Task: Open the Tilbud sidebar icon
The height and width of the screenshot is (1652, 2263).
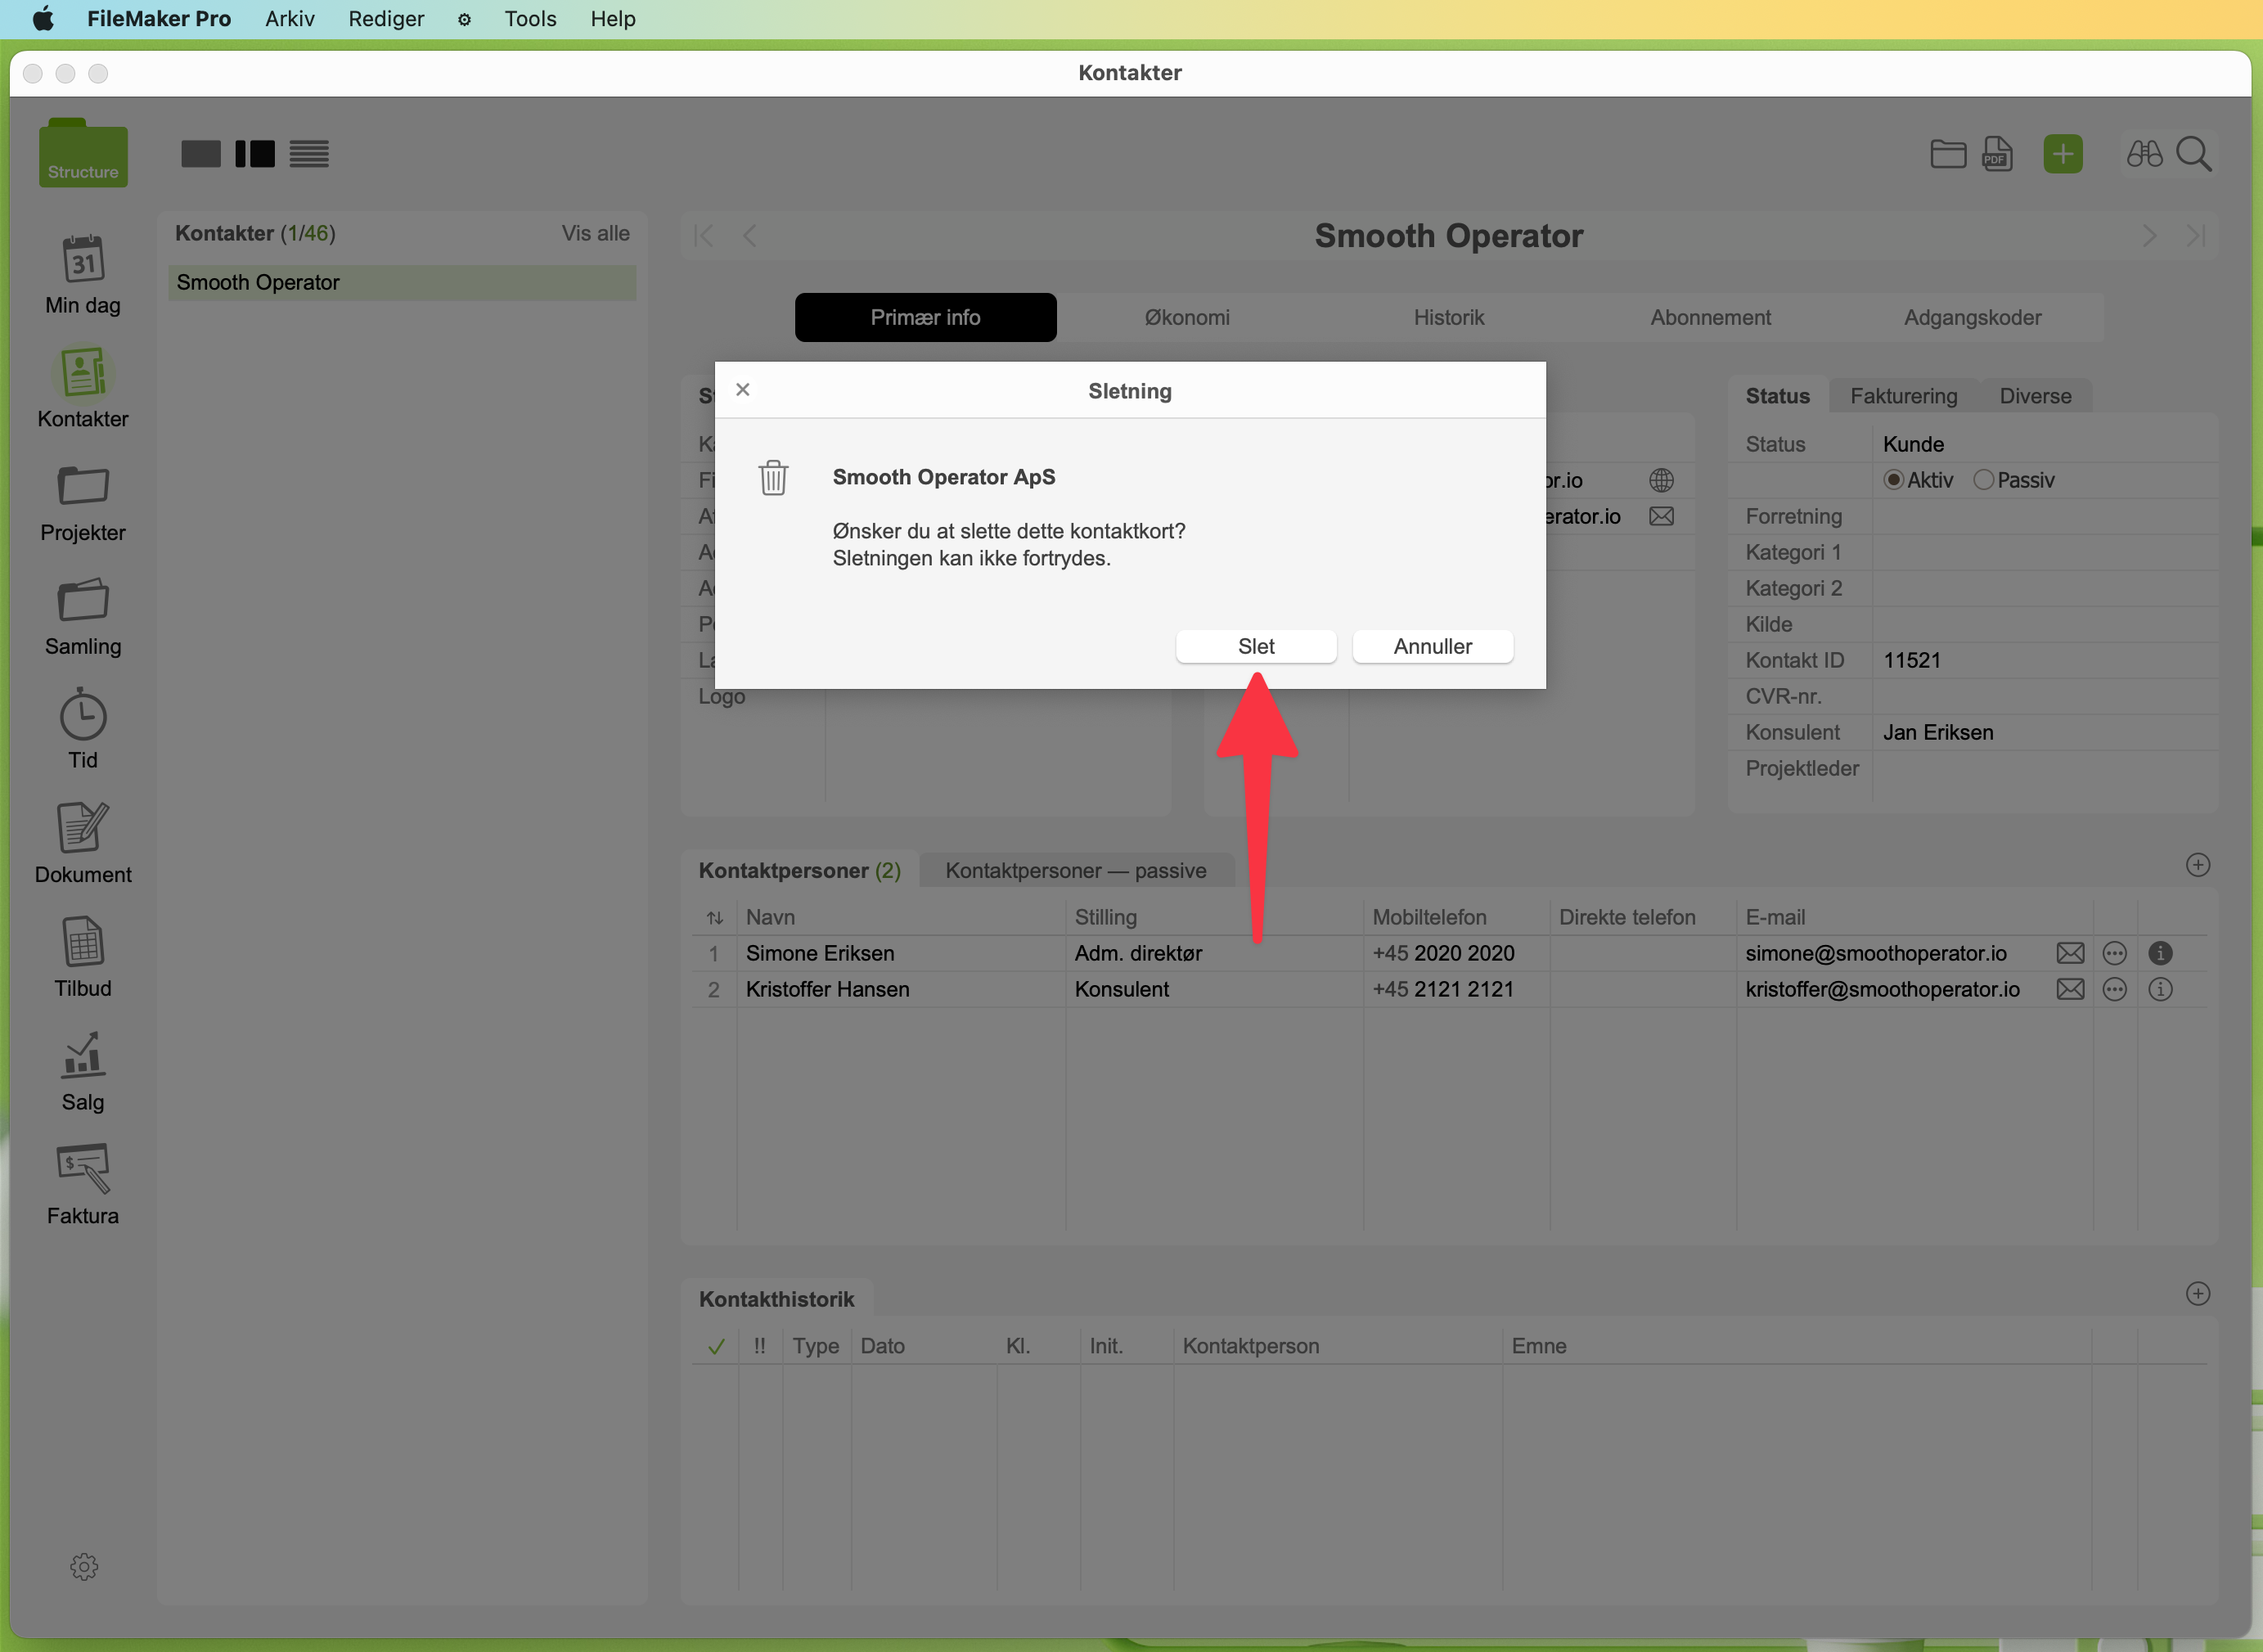Action: pyautogui.click(x=83, y=942)
